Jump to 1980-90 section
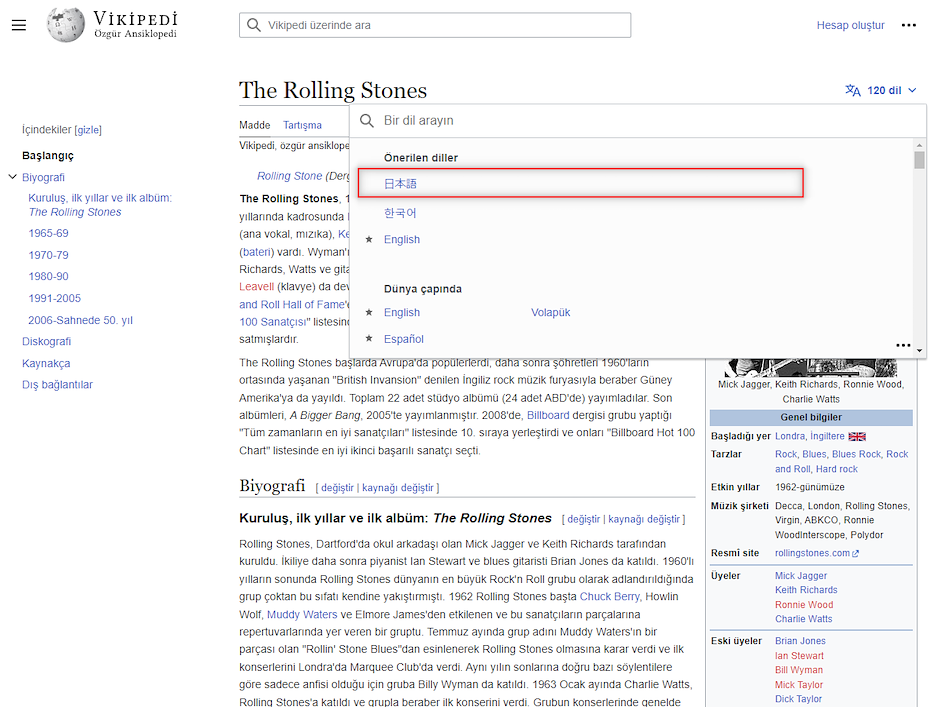 48,277
